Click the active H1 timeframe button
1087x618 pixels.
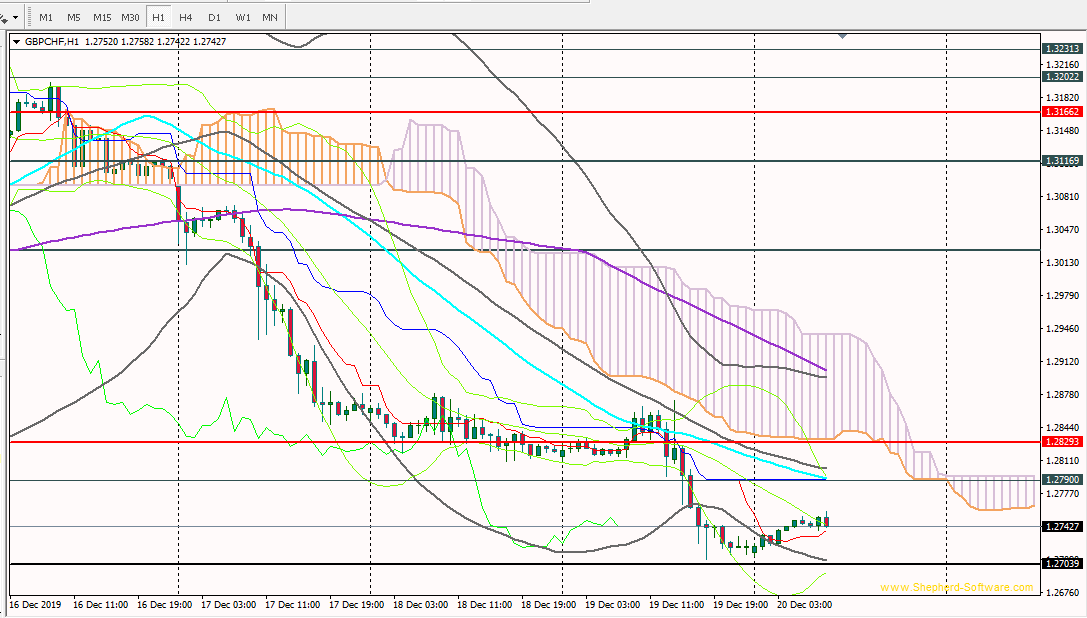coord(158,17)
